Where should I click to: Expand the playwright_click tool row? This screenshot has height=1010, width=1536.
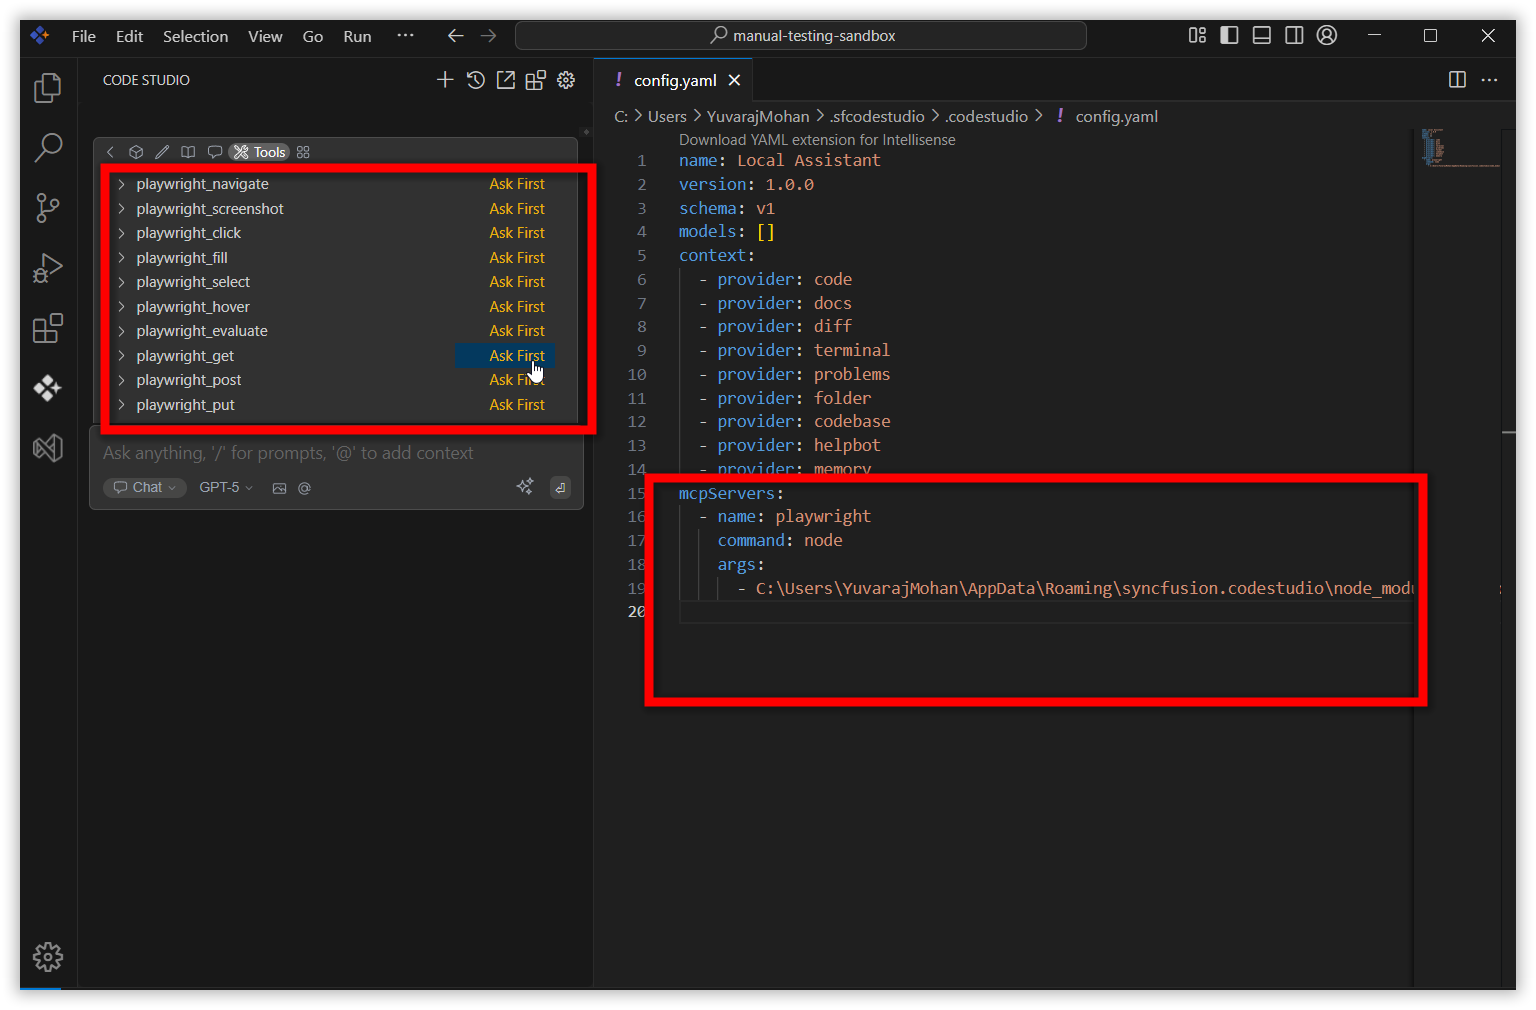tap(121, 233)
